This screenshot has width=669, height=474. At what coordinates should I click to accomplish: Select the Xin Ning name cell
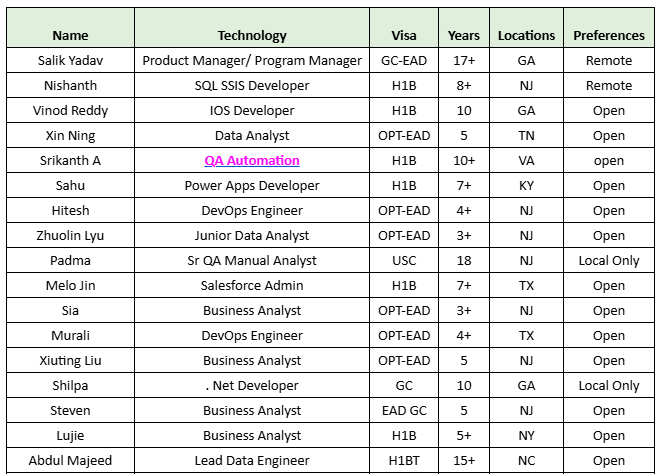coord(70,135)
